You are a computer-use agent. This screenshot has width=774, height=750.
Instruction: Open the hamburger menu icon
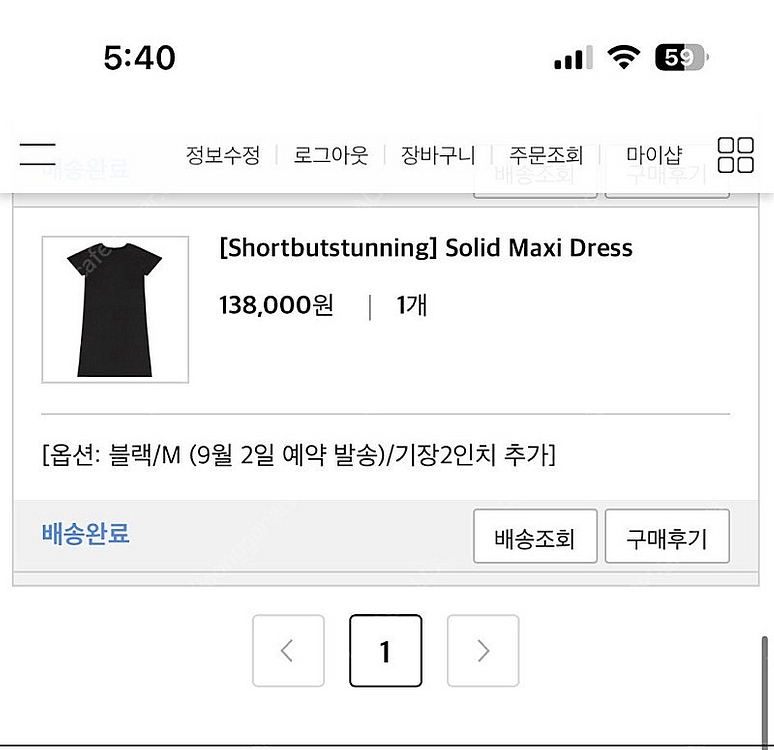(x=38, y=154)
